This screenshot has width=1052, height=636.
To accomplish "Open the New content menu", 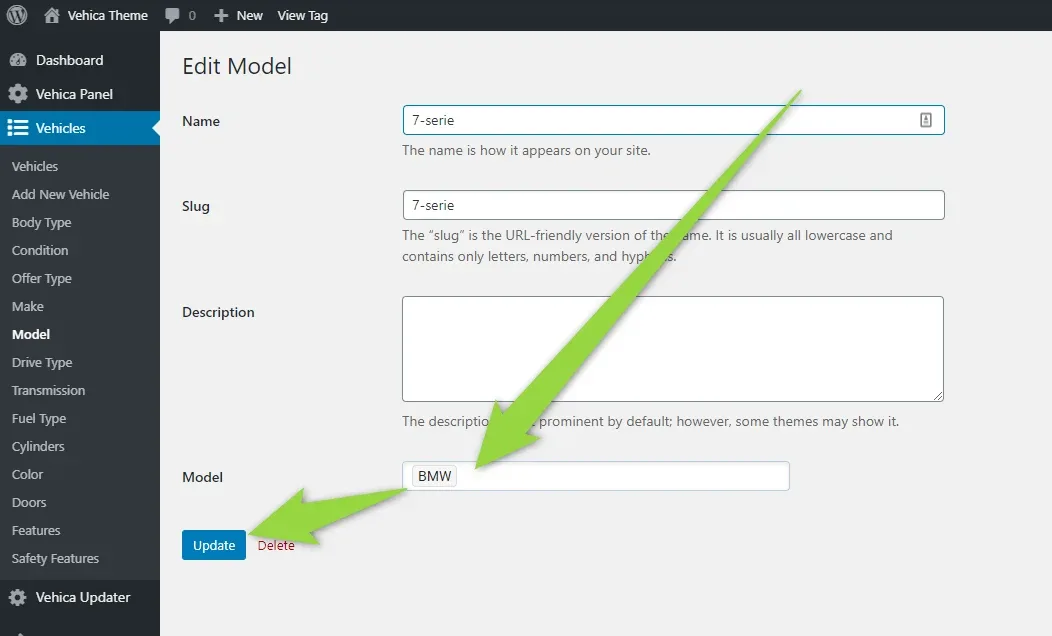I will tap(250, 15).
